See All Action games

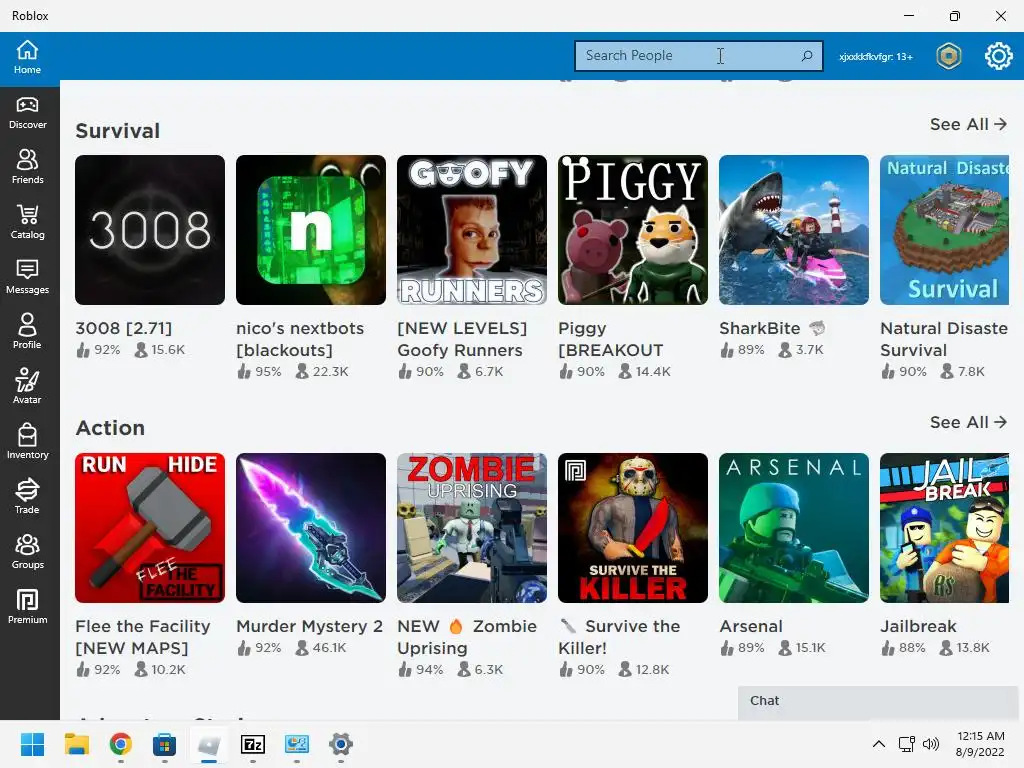point(968,422)
